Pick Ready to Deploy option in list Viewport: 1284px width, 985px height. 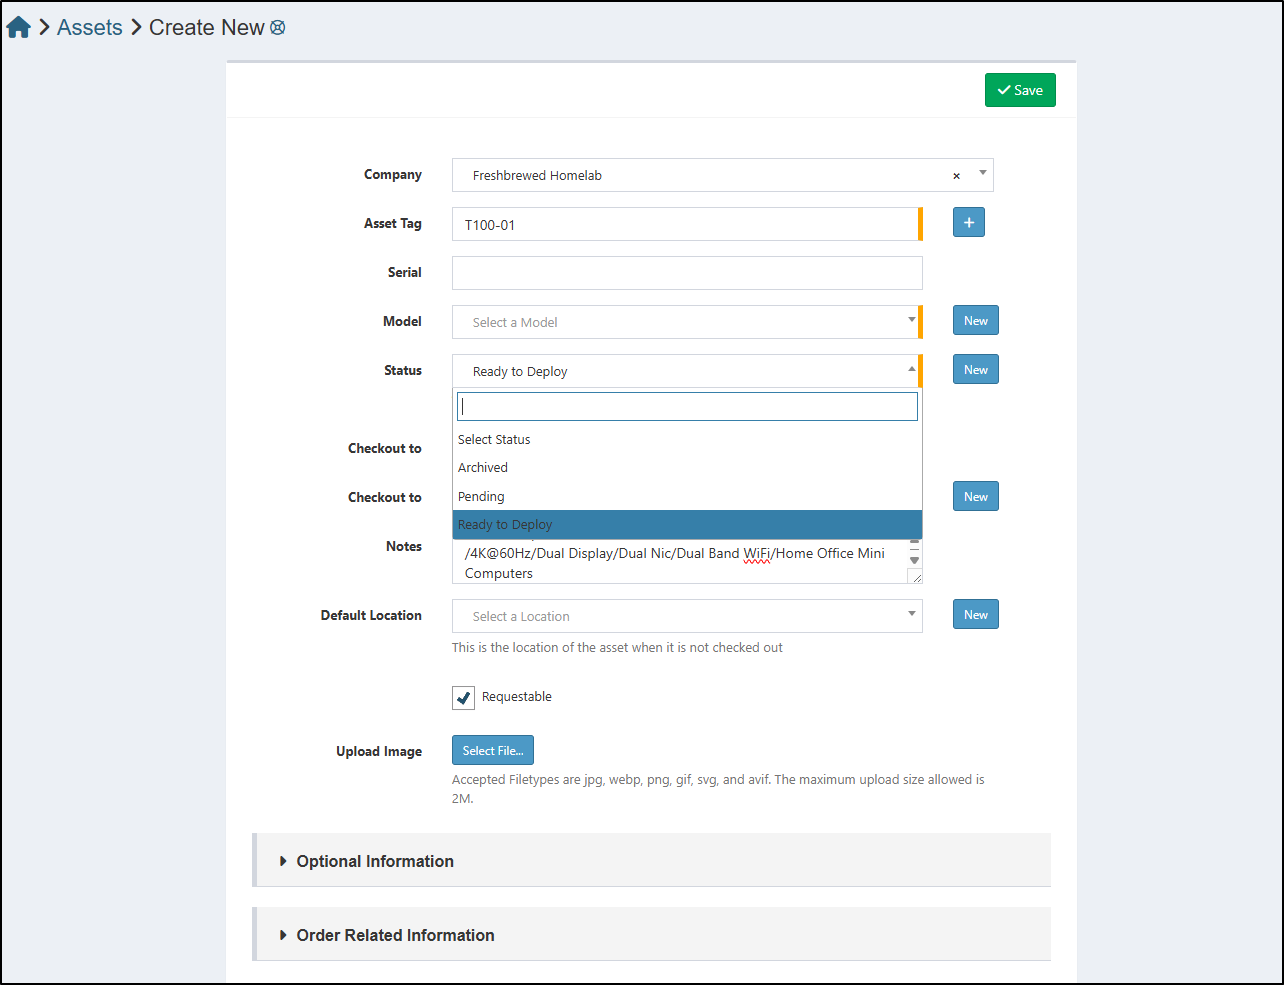[505, 525]
